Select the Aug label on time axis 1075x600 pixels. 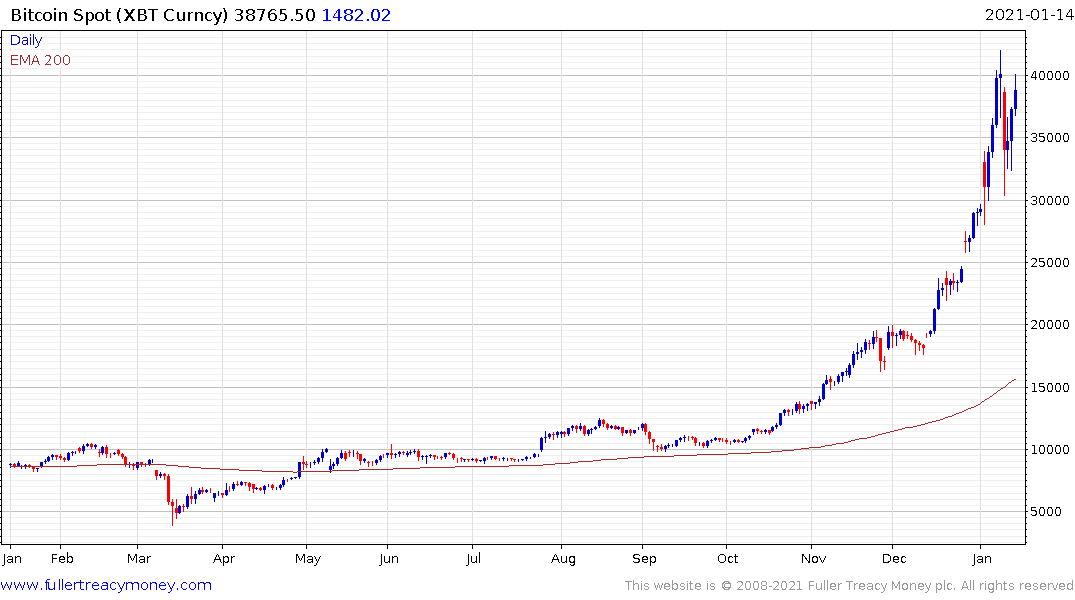563,560
